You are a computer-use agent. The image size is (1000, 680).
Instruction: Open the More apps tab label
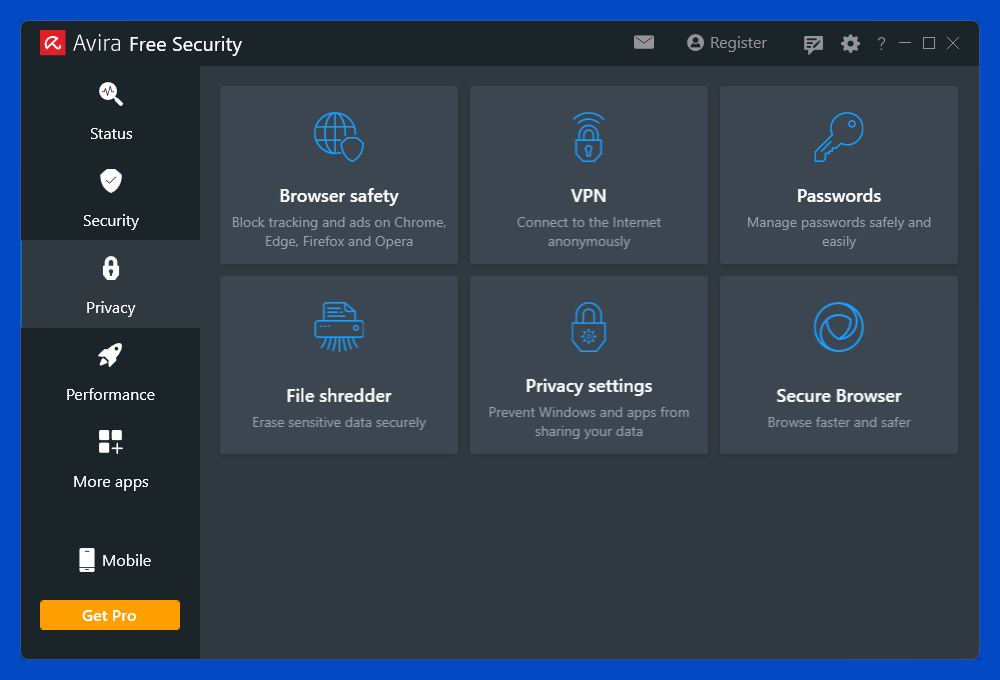coord(111,482)
